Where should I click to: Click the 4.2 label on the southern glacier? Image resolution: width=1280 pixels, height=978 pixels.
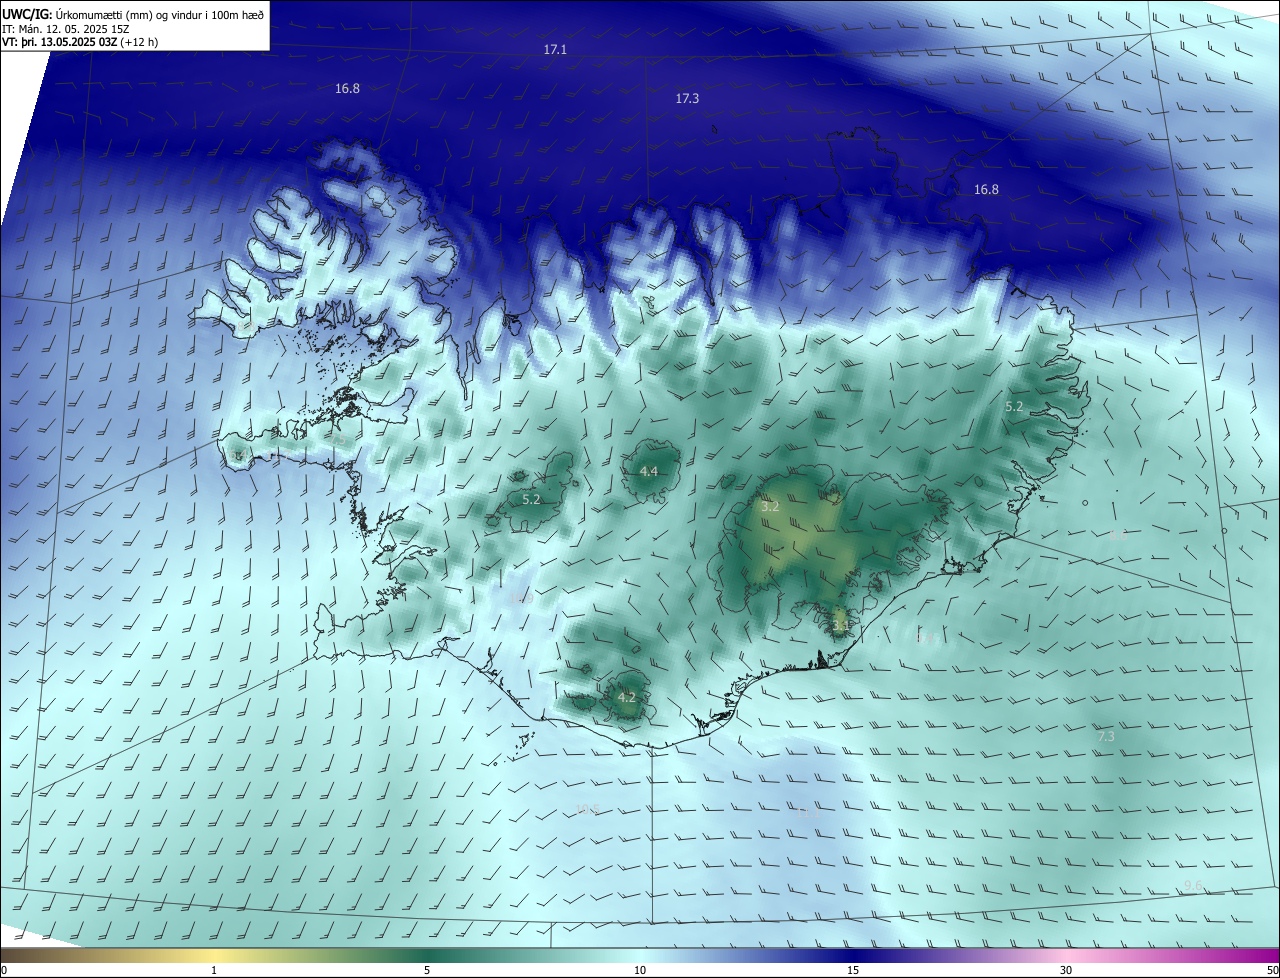coord(627,697)
